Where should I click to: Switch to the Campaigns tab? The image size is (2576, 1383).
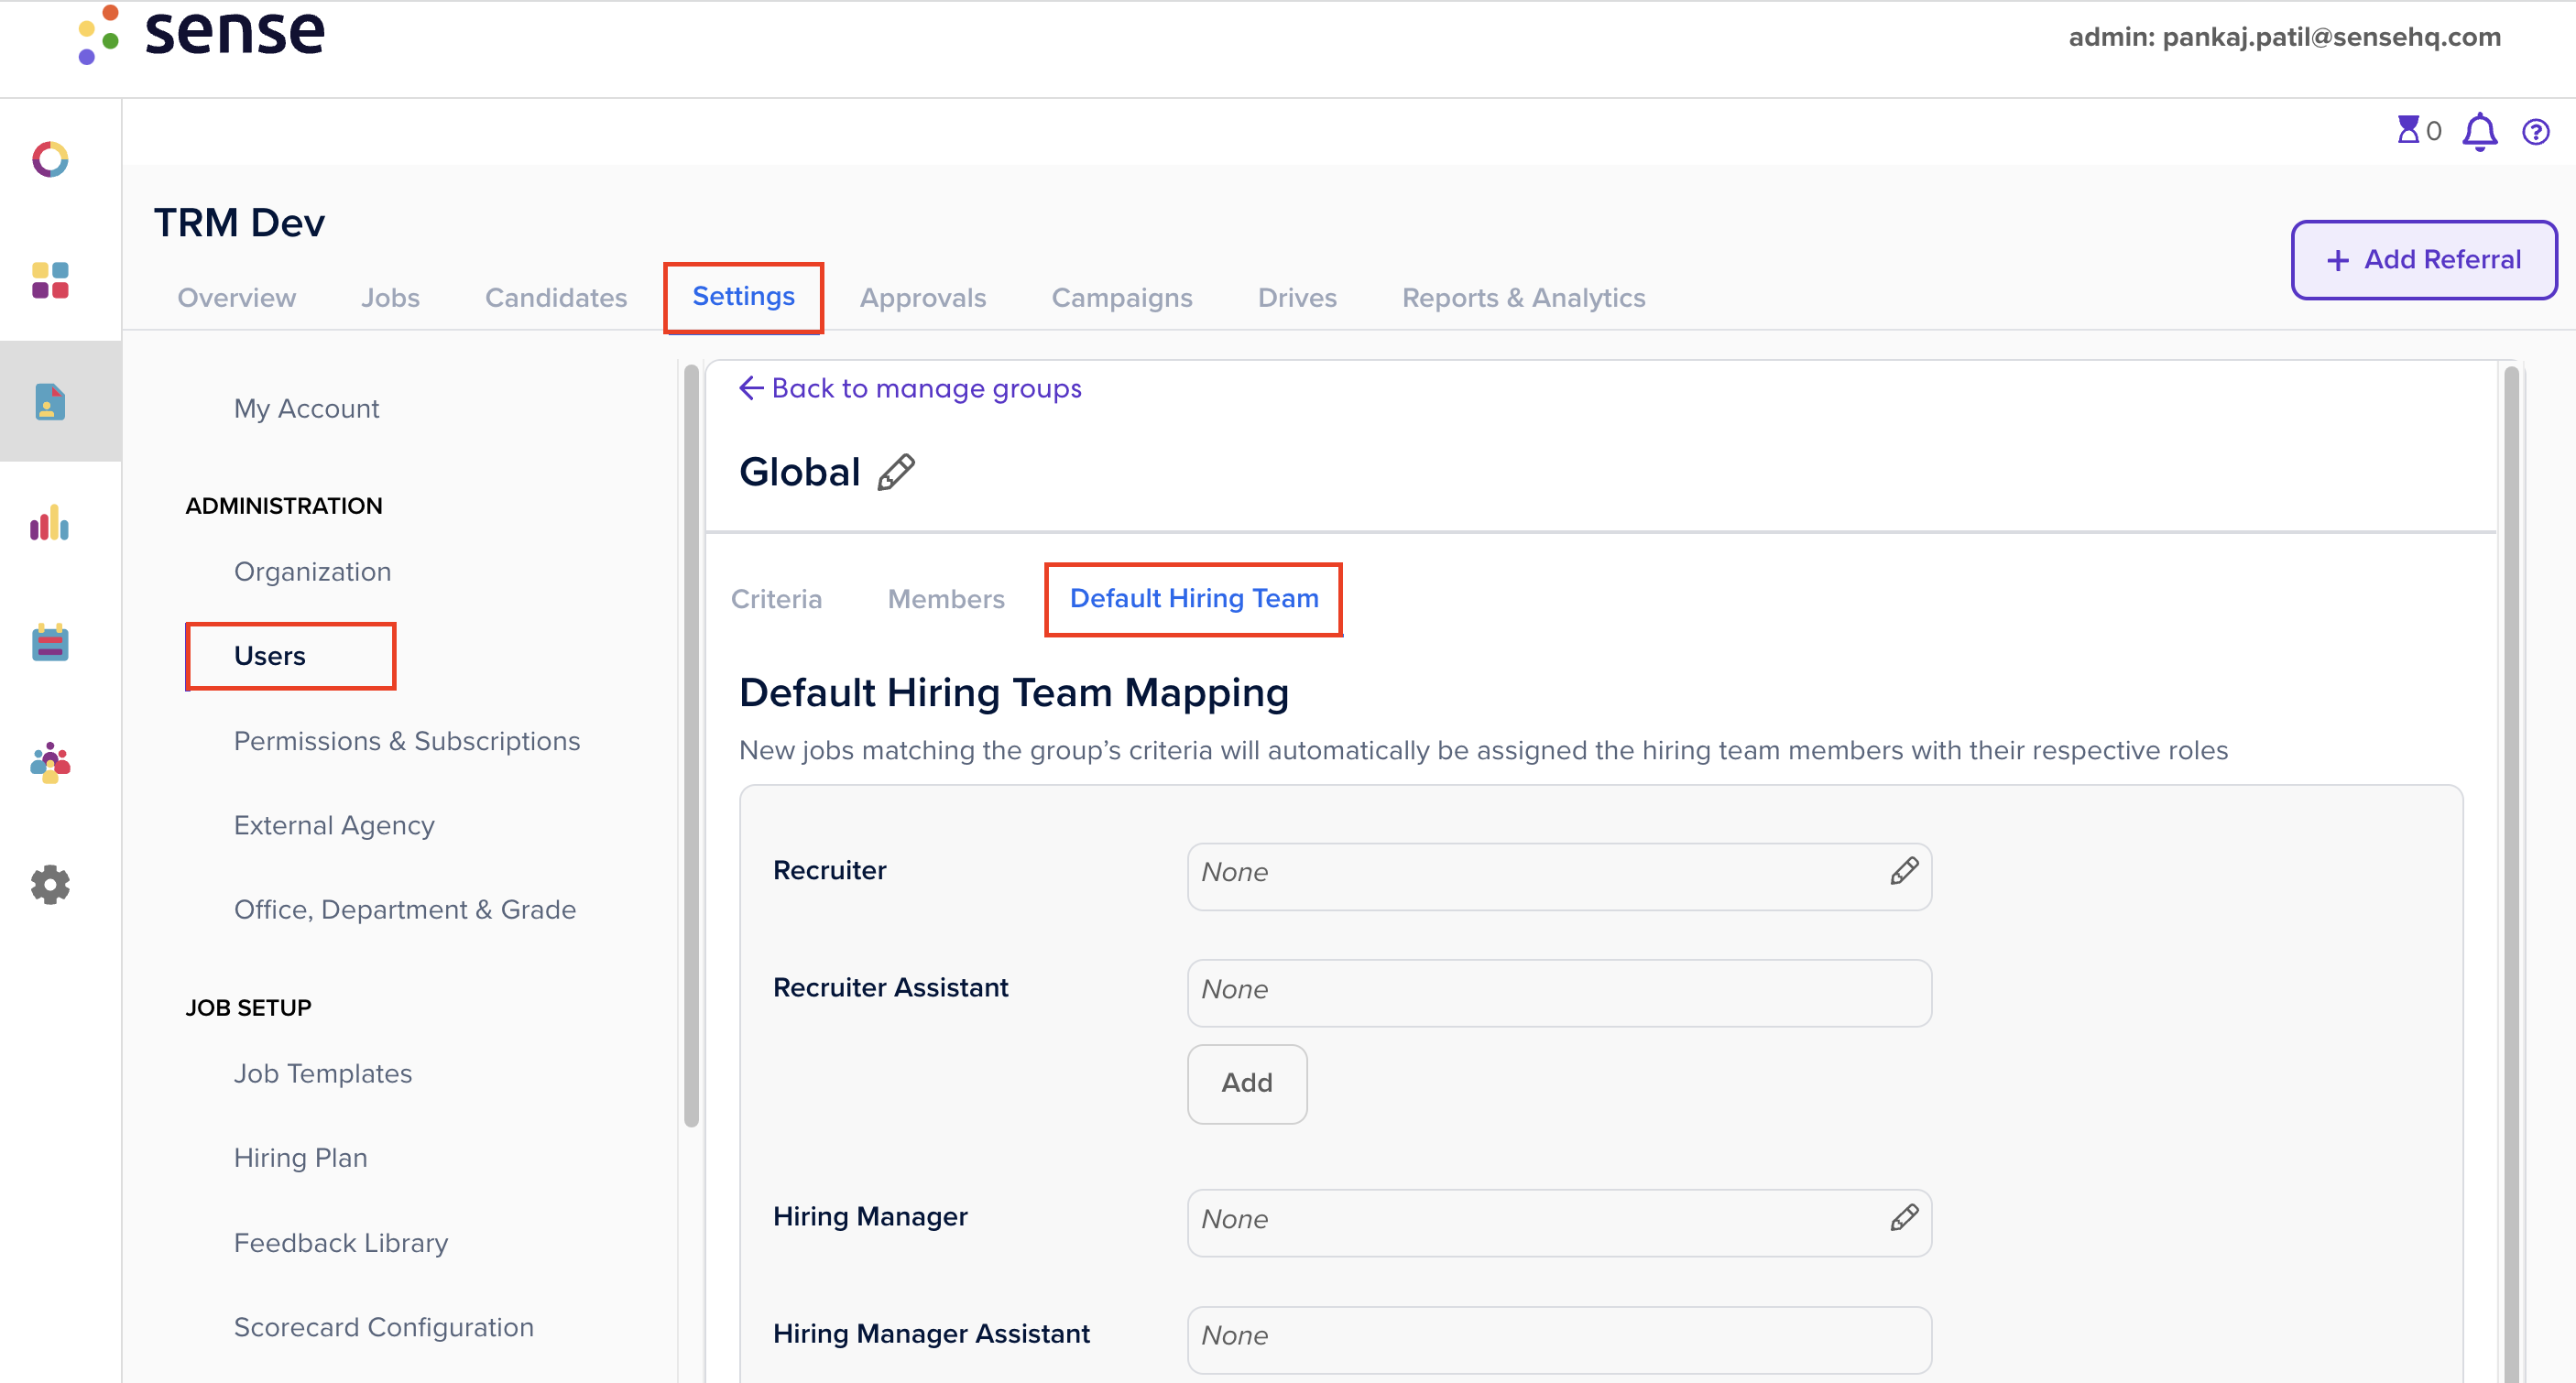pos(1122,298)
